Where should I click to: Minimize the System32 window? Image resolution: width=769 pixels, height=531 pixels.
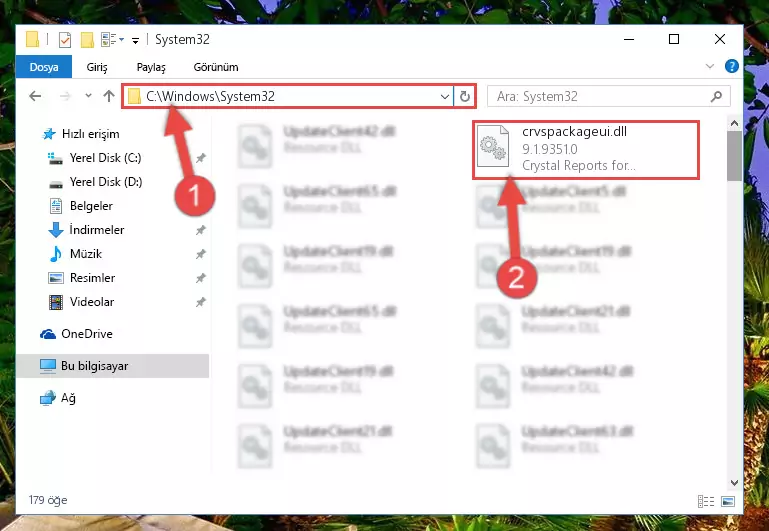point(629,39)
